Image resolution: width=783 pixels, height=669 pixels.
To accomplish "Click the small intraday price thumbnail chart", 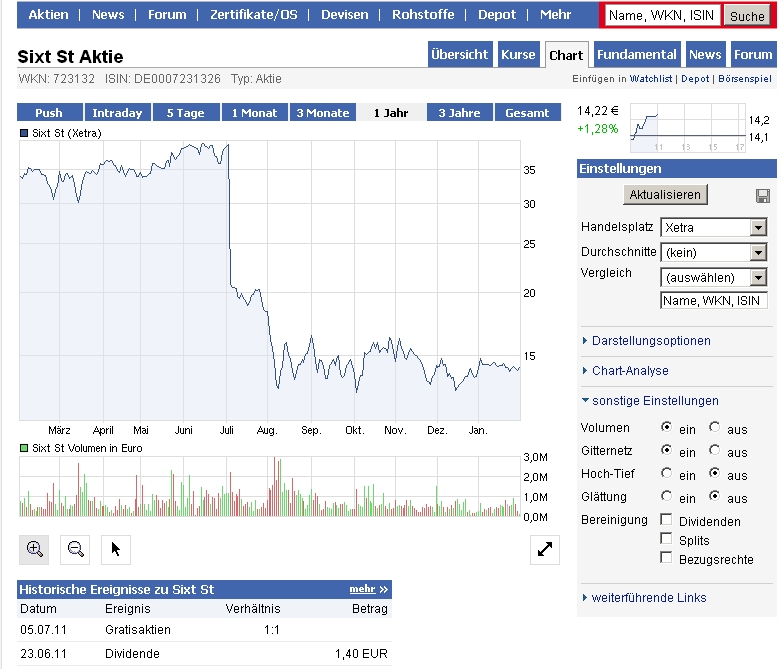I will (688, 128).
